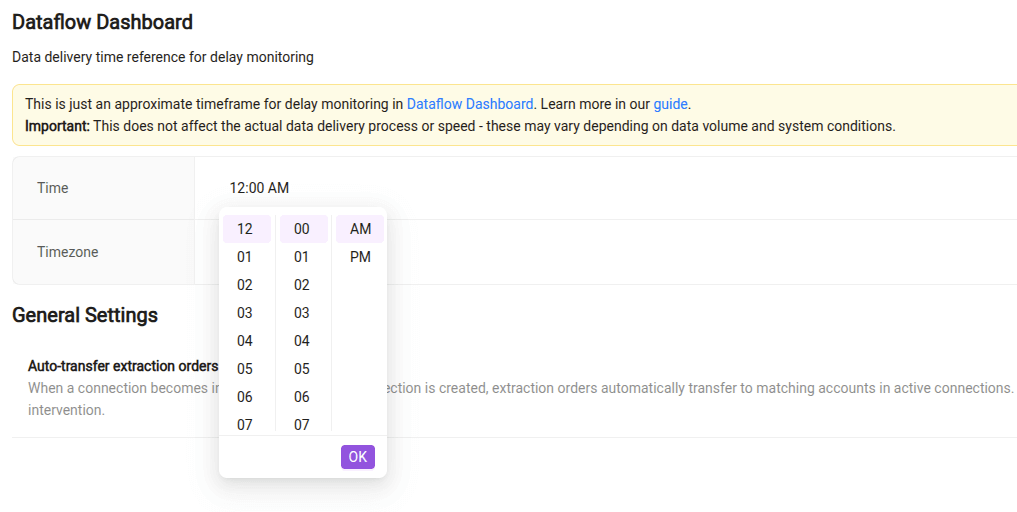Select AM in the time picker
The width and height of the screenshot is (1017, 512).
[360, 229]
